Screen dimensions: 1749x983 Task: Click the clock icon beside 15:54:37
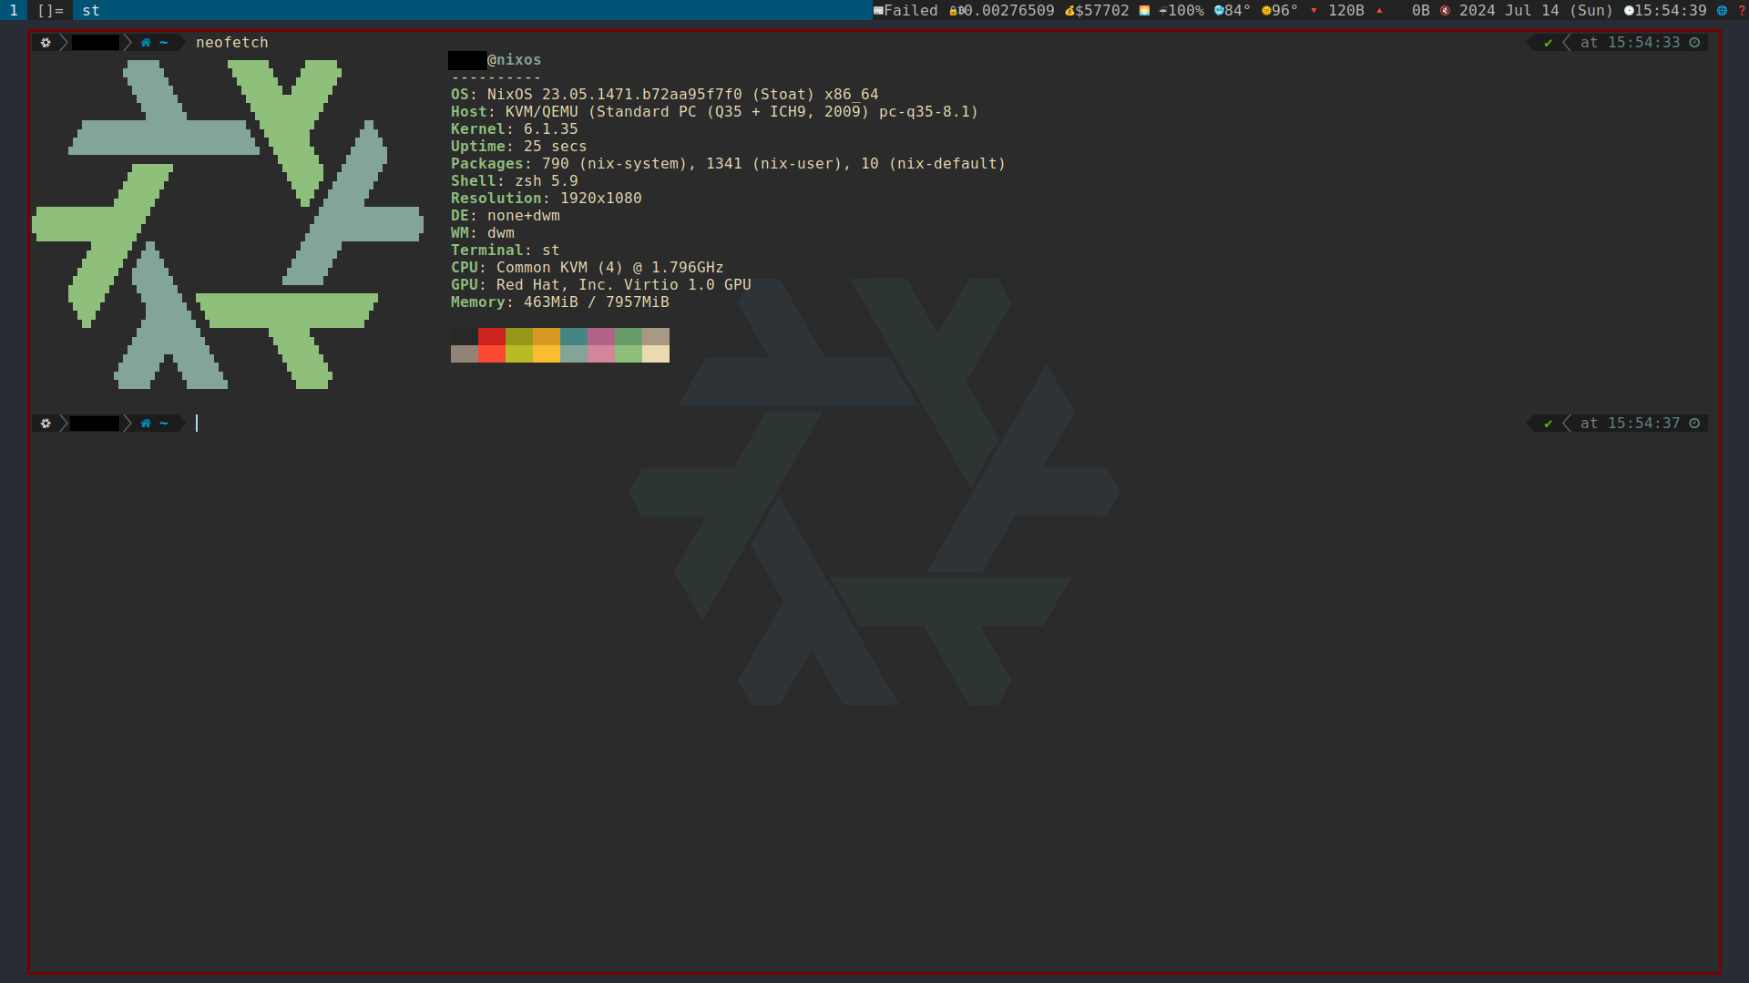[x=1694, y=424]
